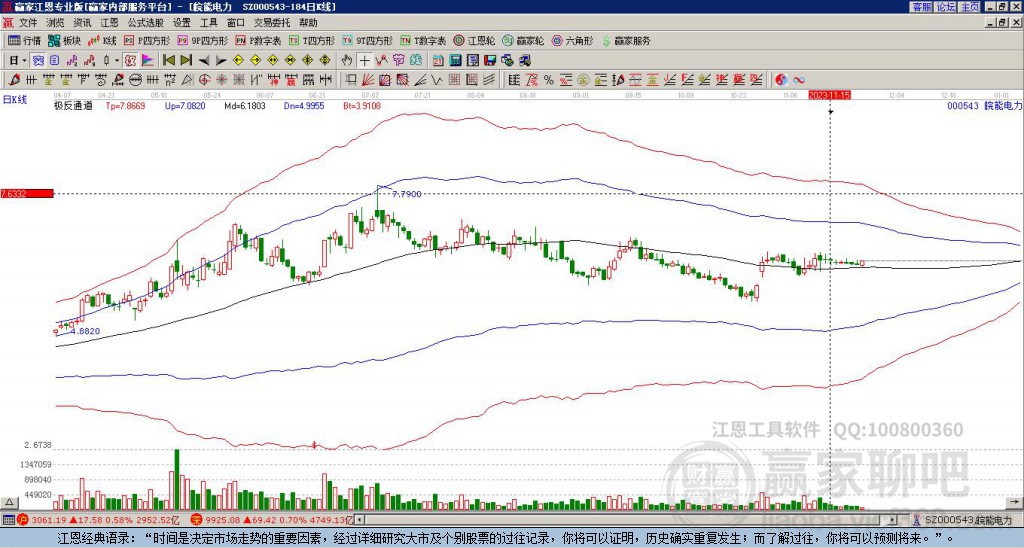Image resolution: width=1024 pixels, height=548 pixels.
Task: Select the circled horizontal line tool
Action: coord(135,80)
